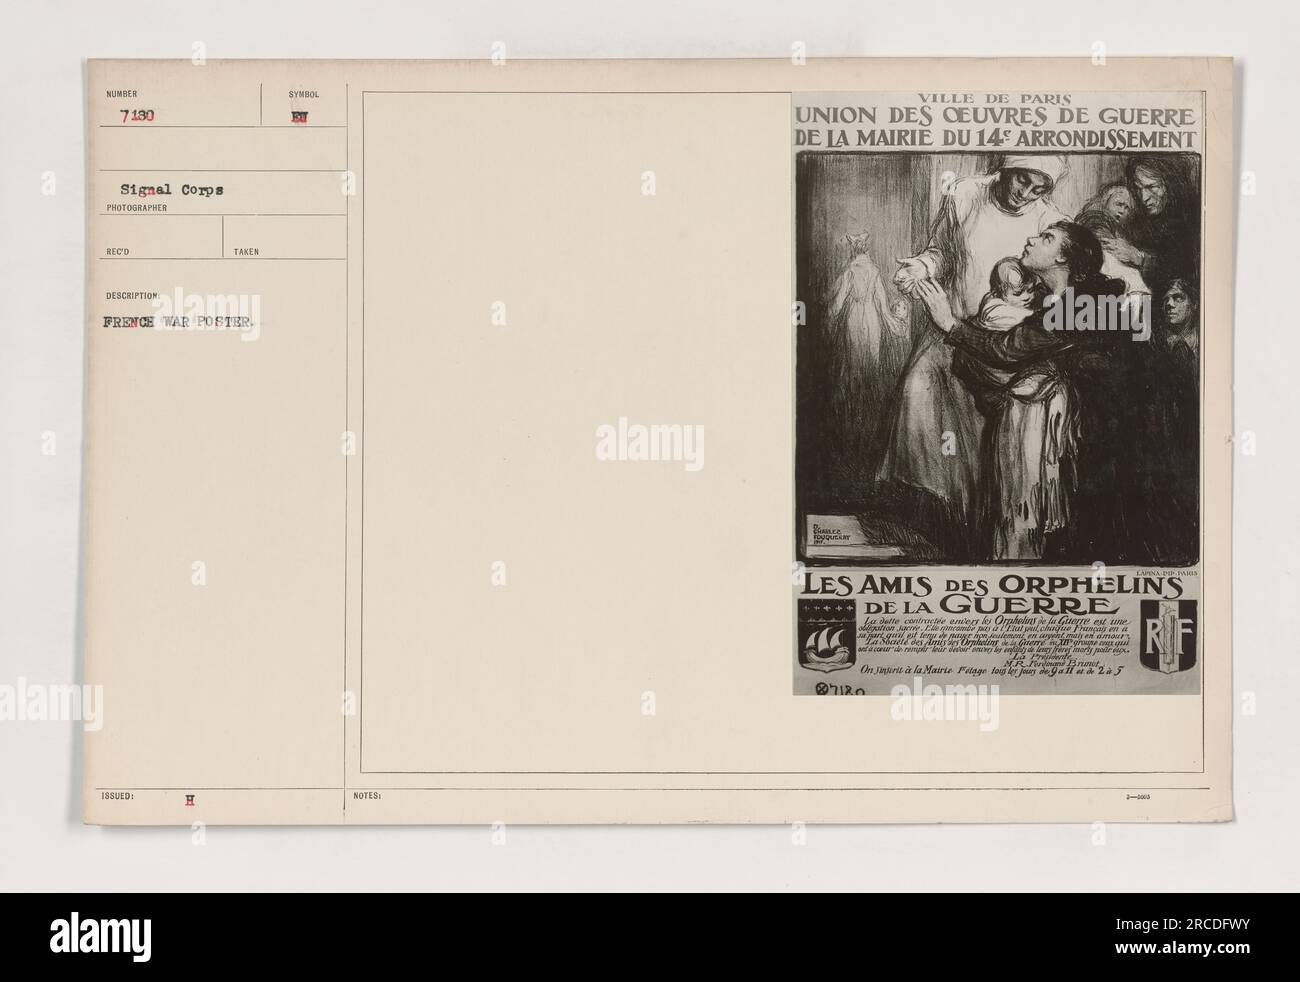This screenshot has height=982, width=1300.
Task: Click the "TAKEN" field label
Action: 246,252
